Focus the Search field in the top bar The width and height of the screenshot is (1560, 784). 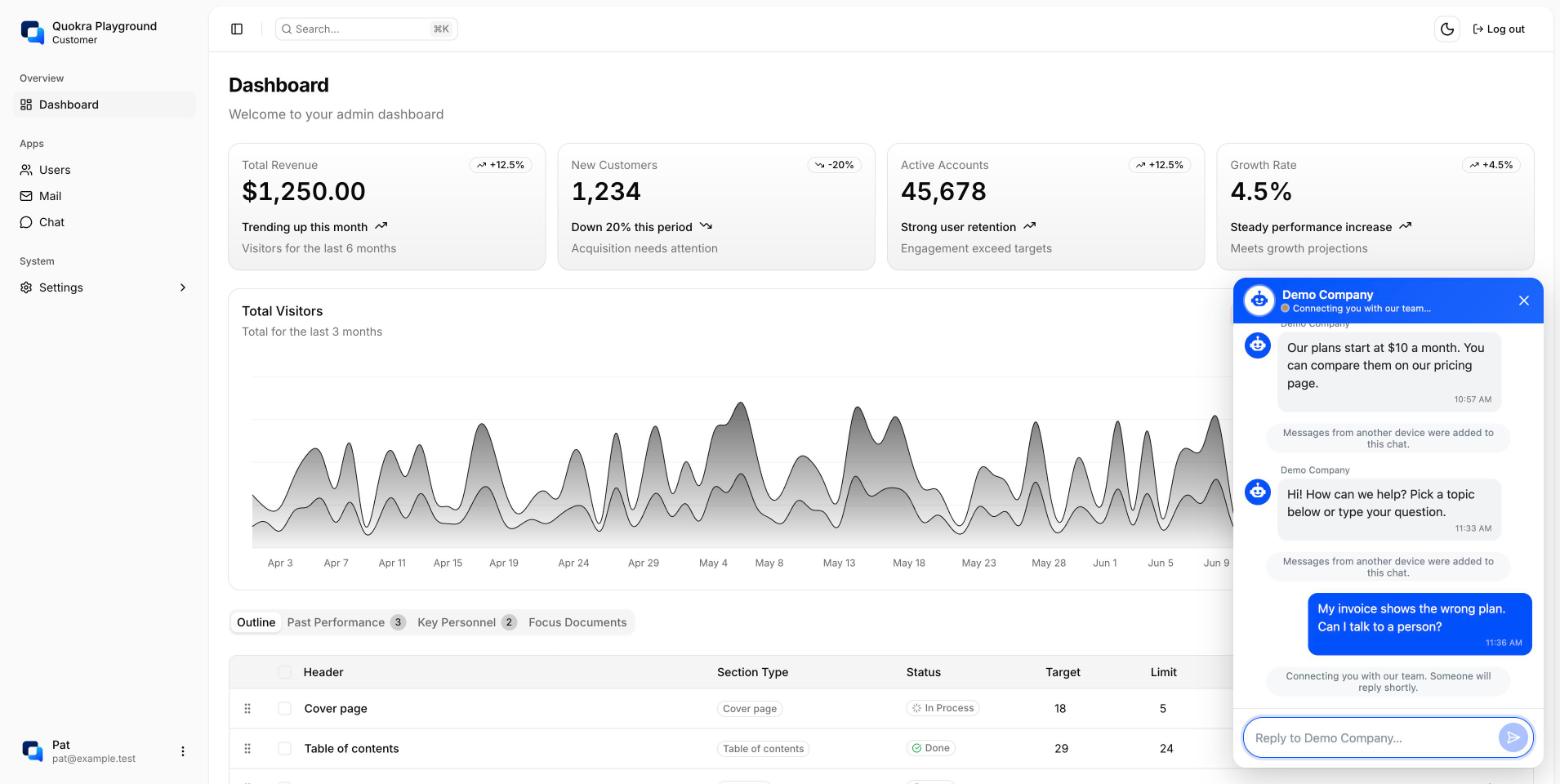(366, 29)
